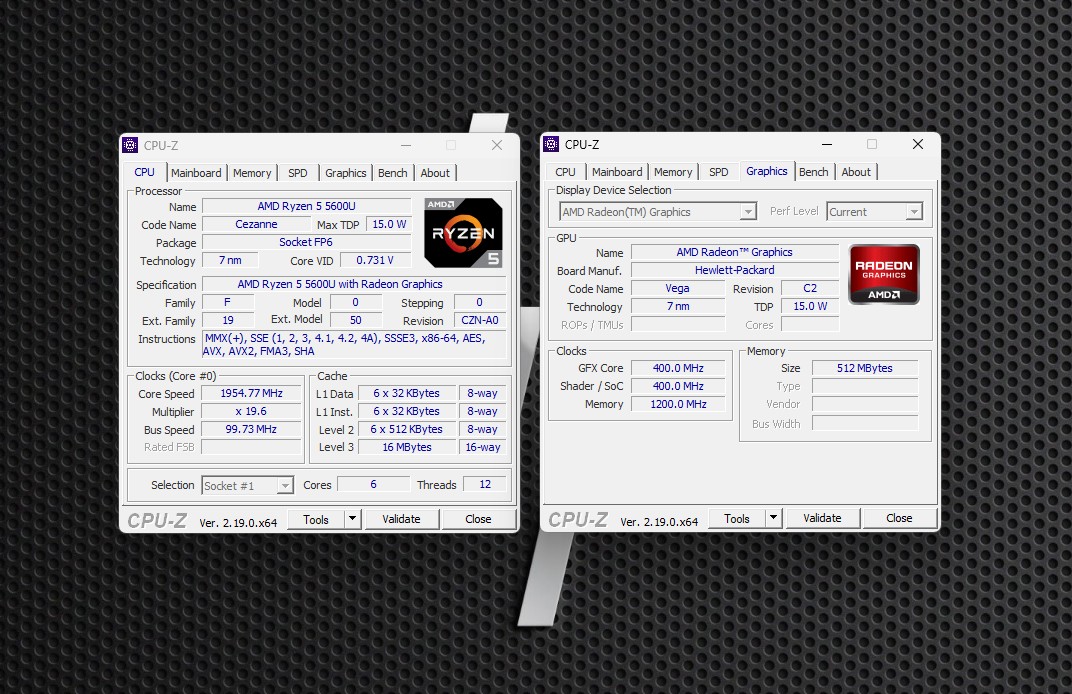Image resolution: width=1072 pixels, height=694 pixels.
Task: Minimize the left CPU-Z window
Action: (406, 145)
